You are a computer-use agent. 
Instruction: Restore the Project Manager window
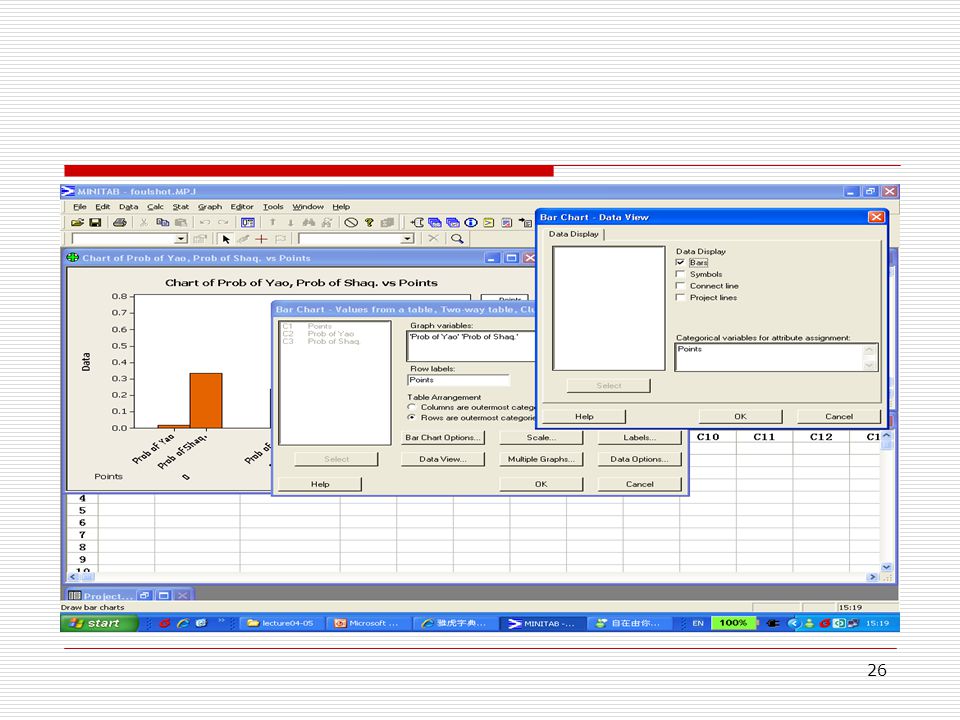(x=144, y=595)
